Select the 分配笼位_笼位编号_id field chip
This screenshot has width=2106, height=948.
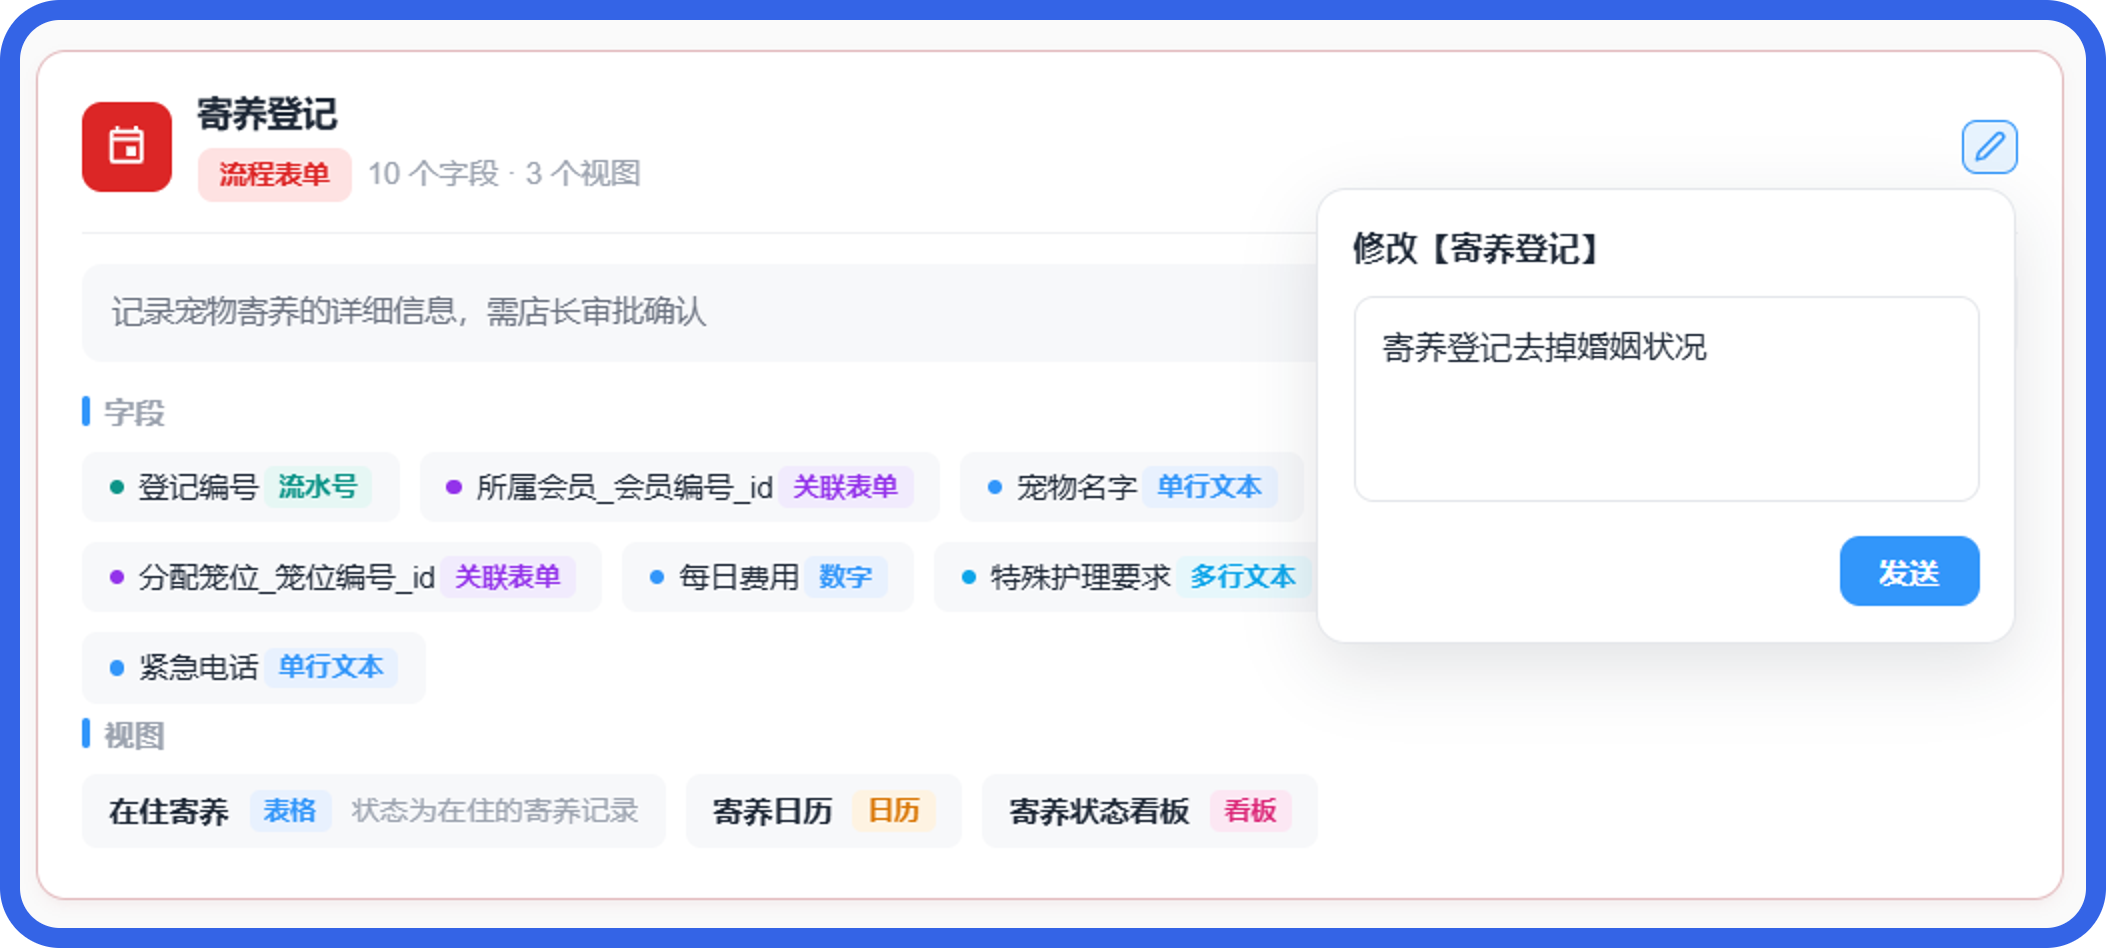tap(342, 577)
